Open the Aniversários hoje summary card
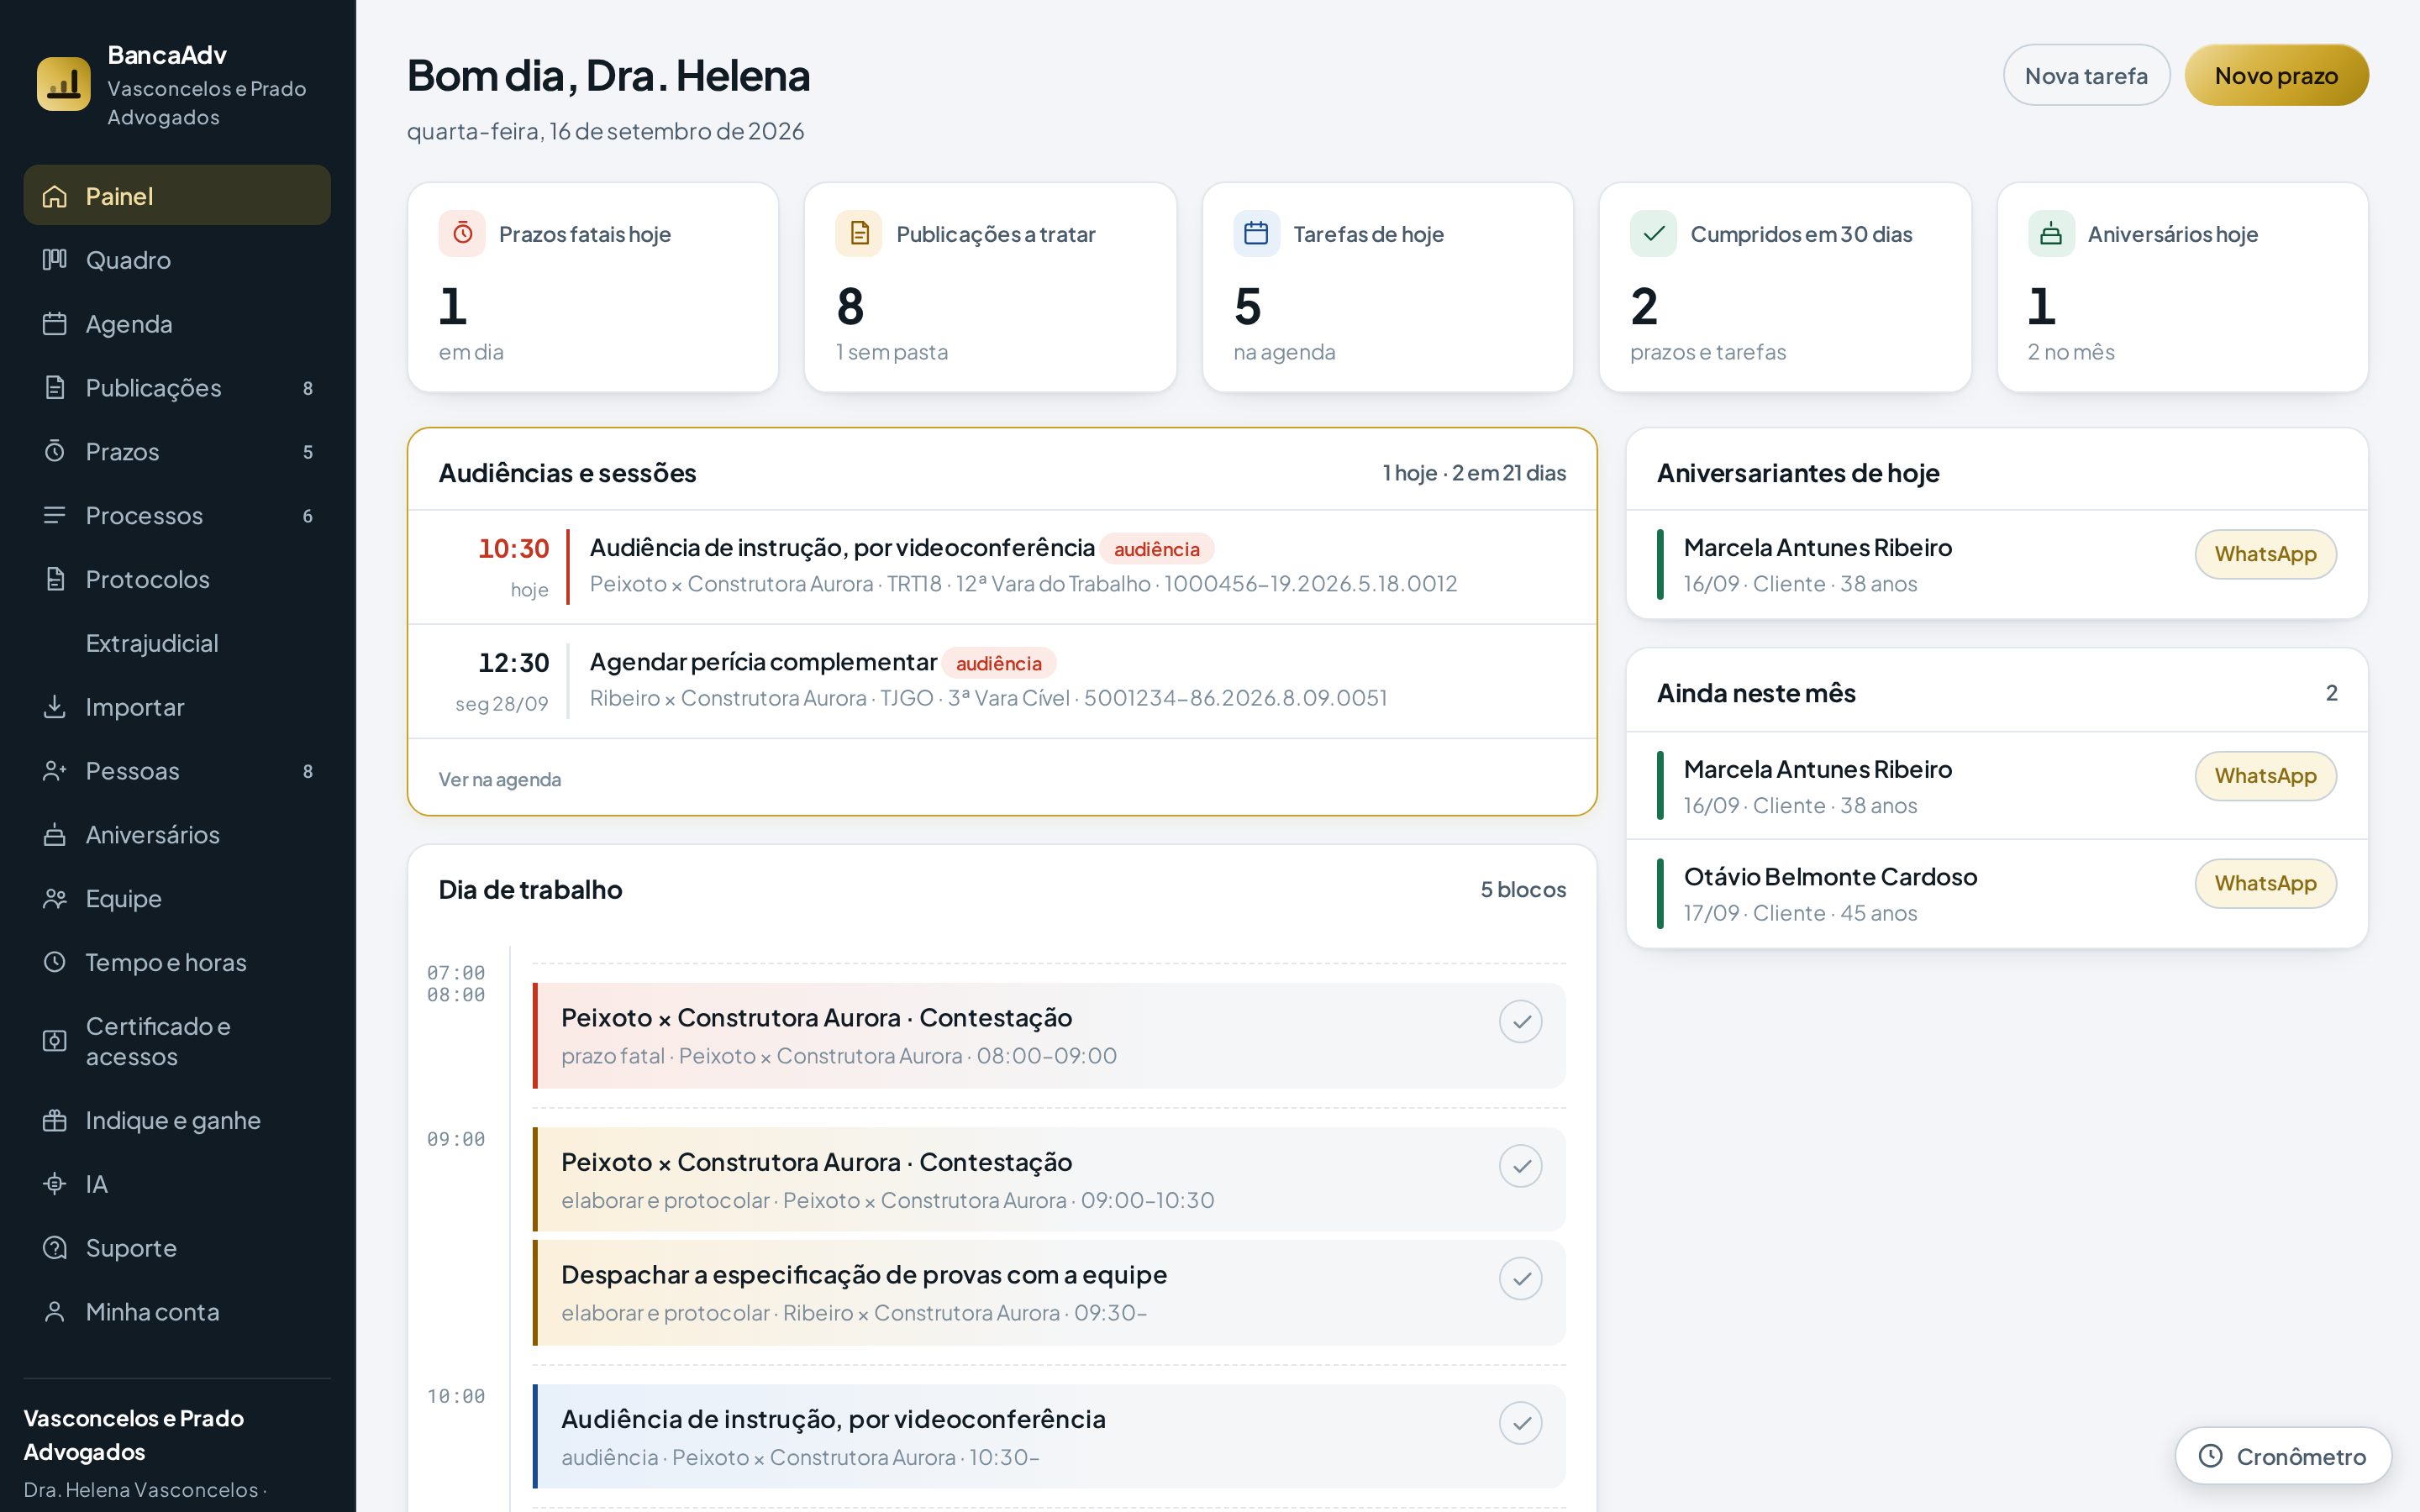 (2182, 287)
